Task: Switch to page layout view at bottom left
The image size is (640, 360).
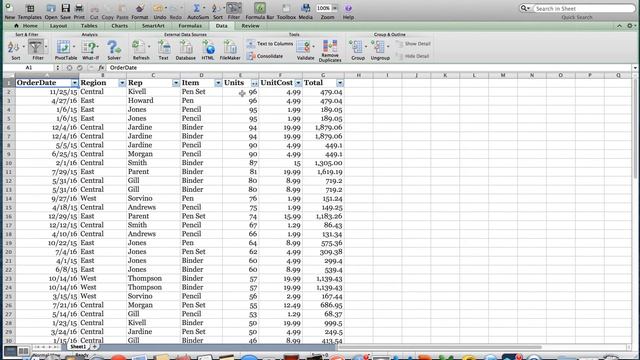Action: tap(23, 351)
